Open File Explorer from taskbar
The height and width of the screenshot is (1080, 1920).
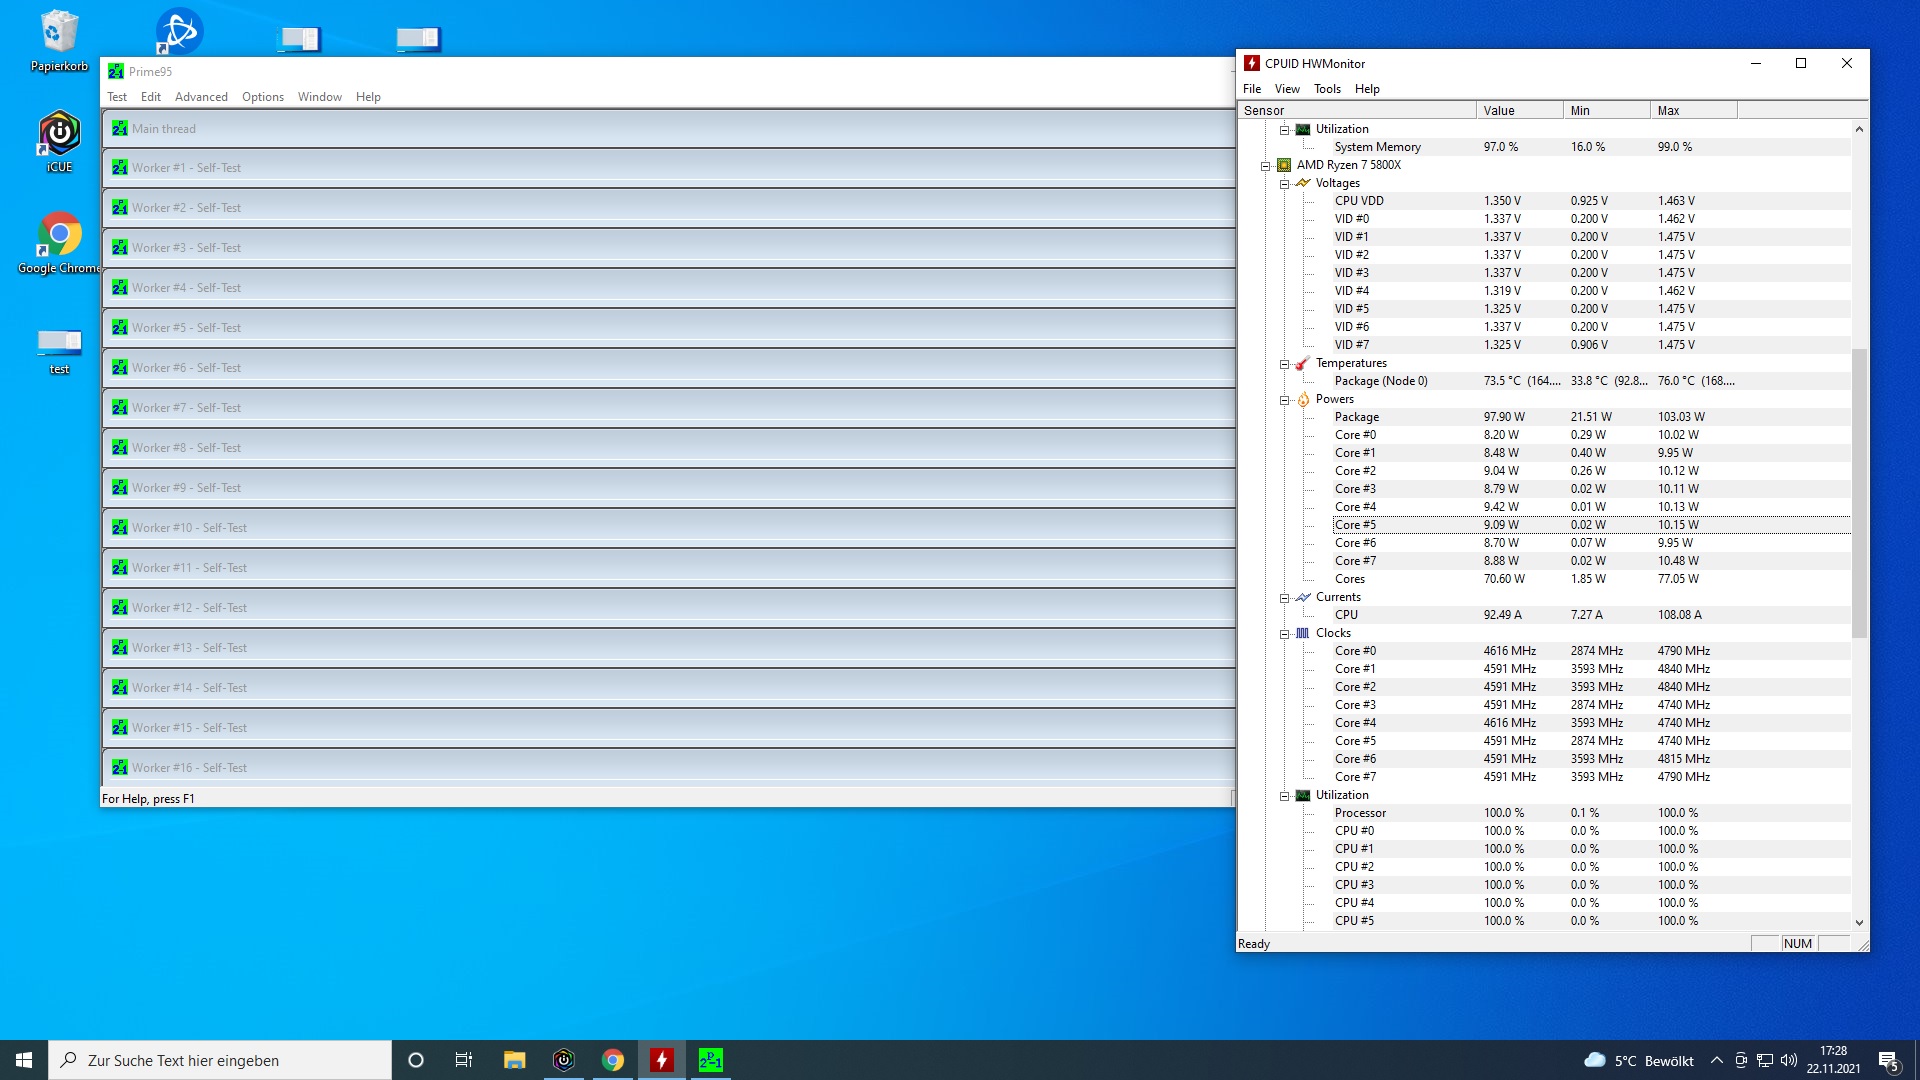pos(514,1060)
